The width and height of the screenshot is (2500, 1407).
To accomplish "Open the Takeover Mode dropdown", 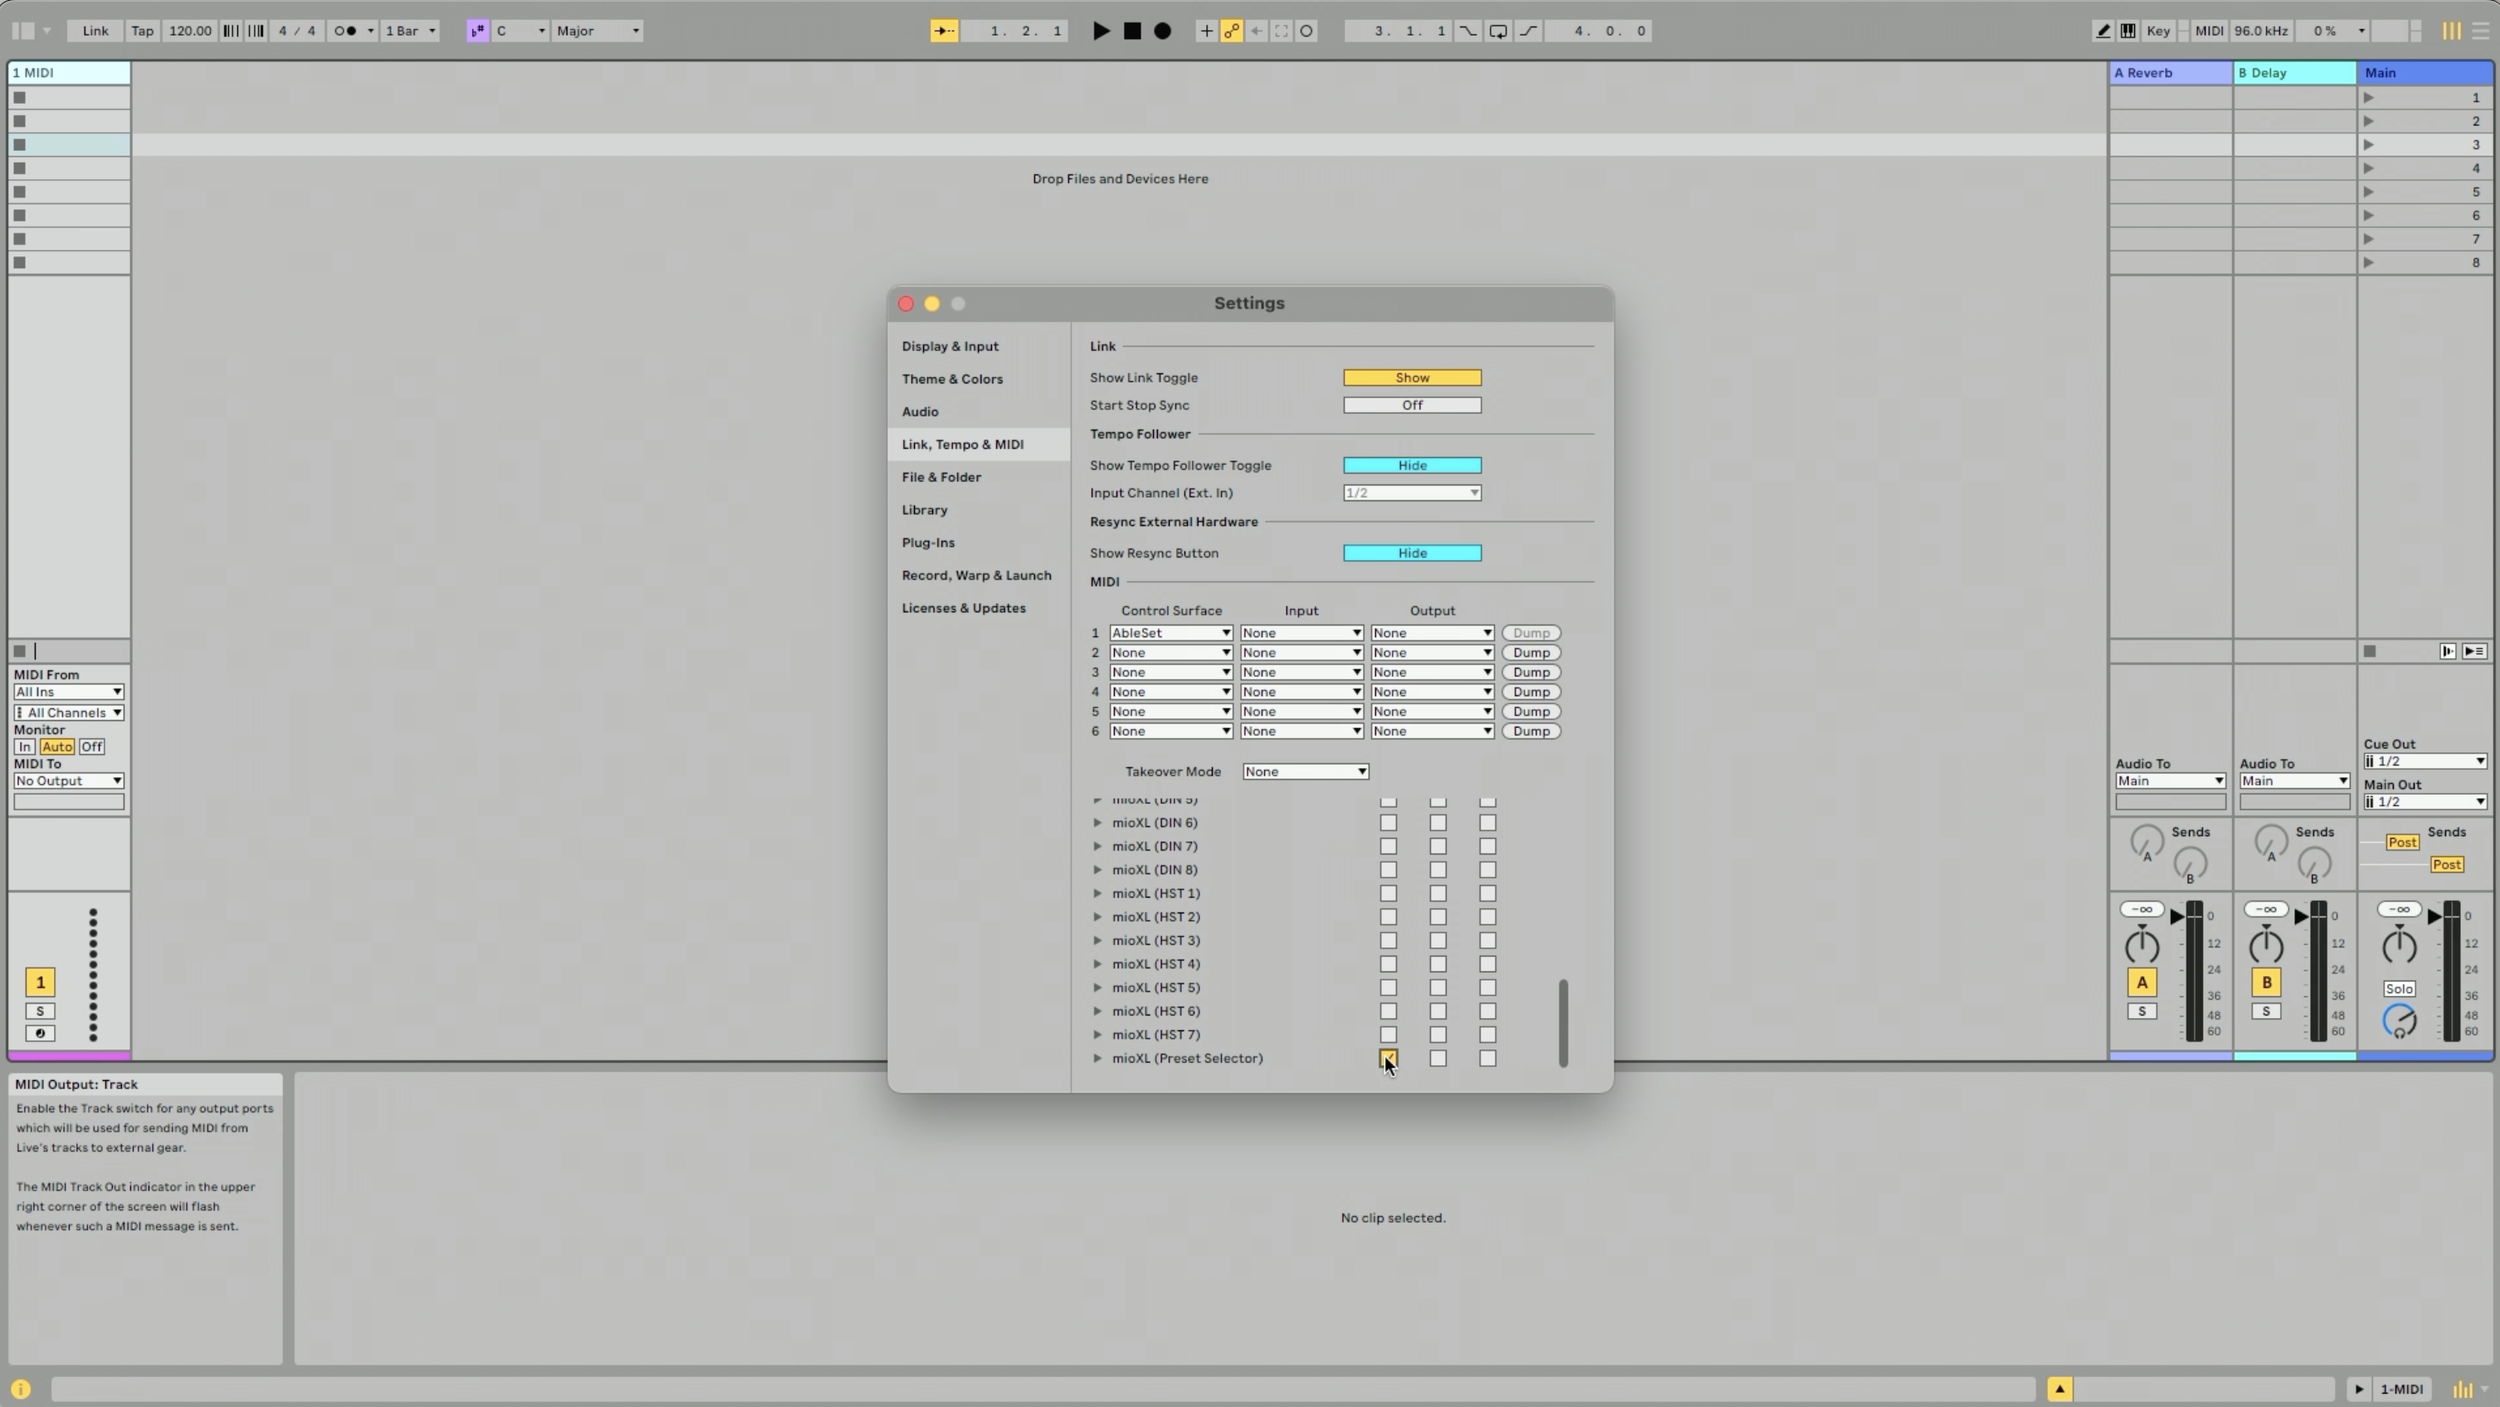I will (x=1304, y=771).
